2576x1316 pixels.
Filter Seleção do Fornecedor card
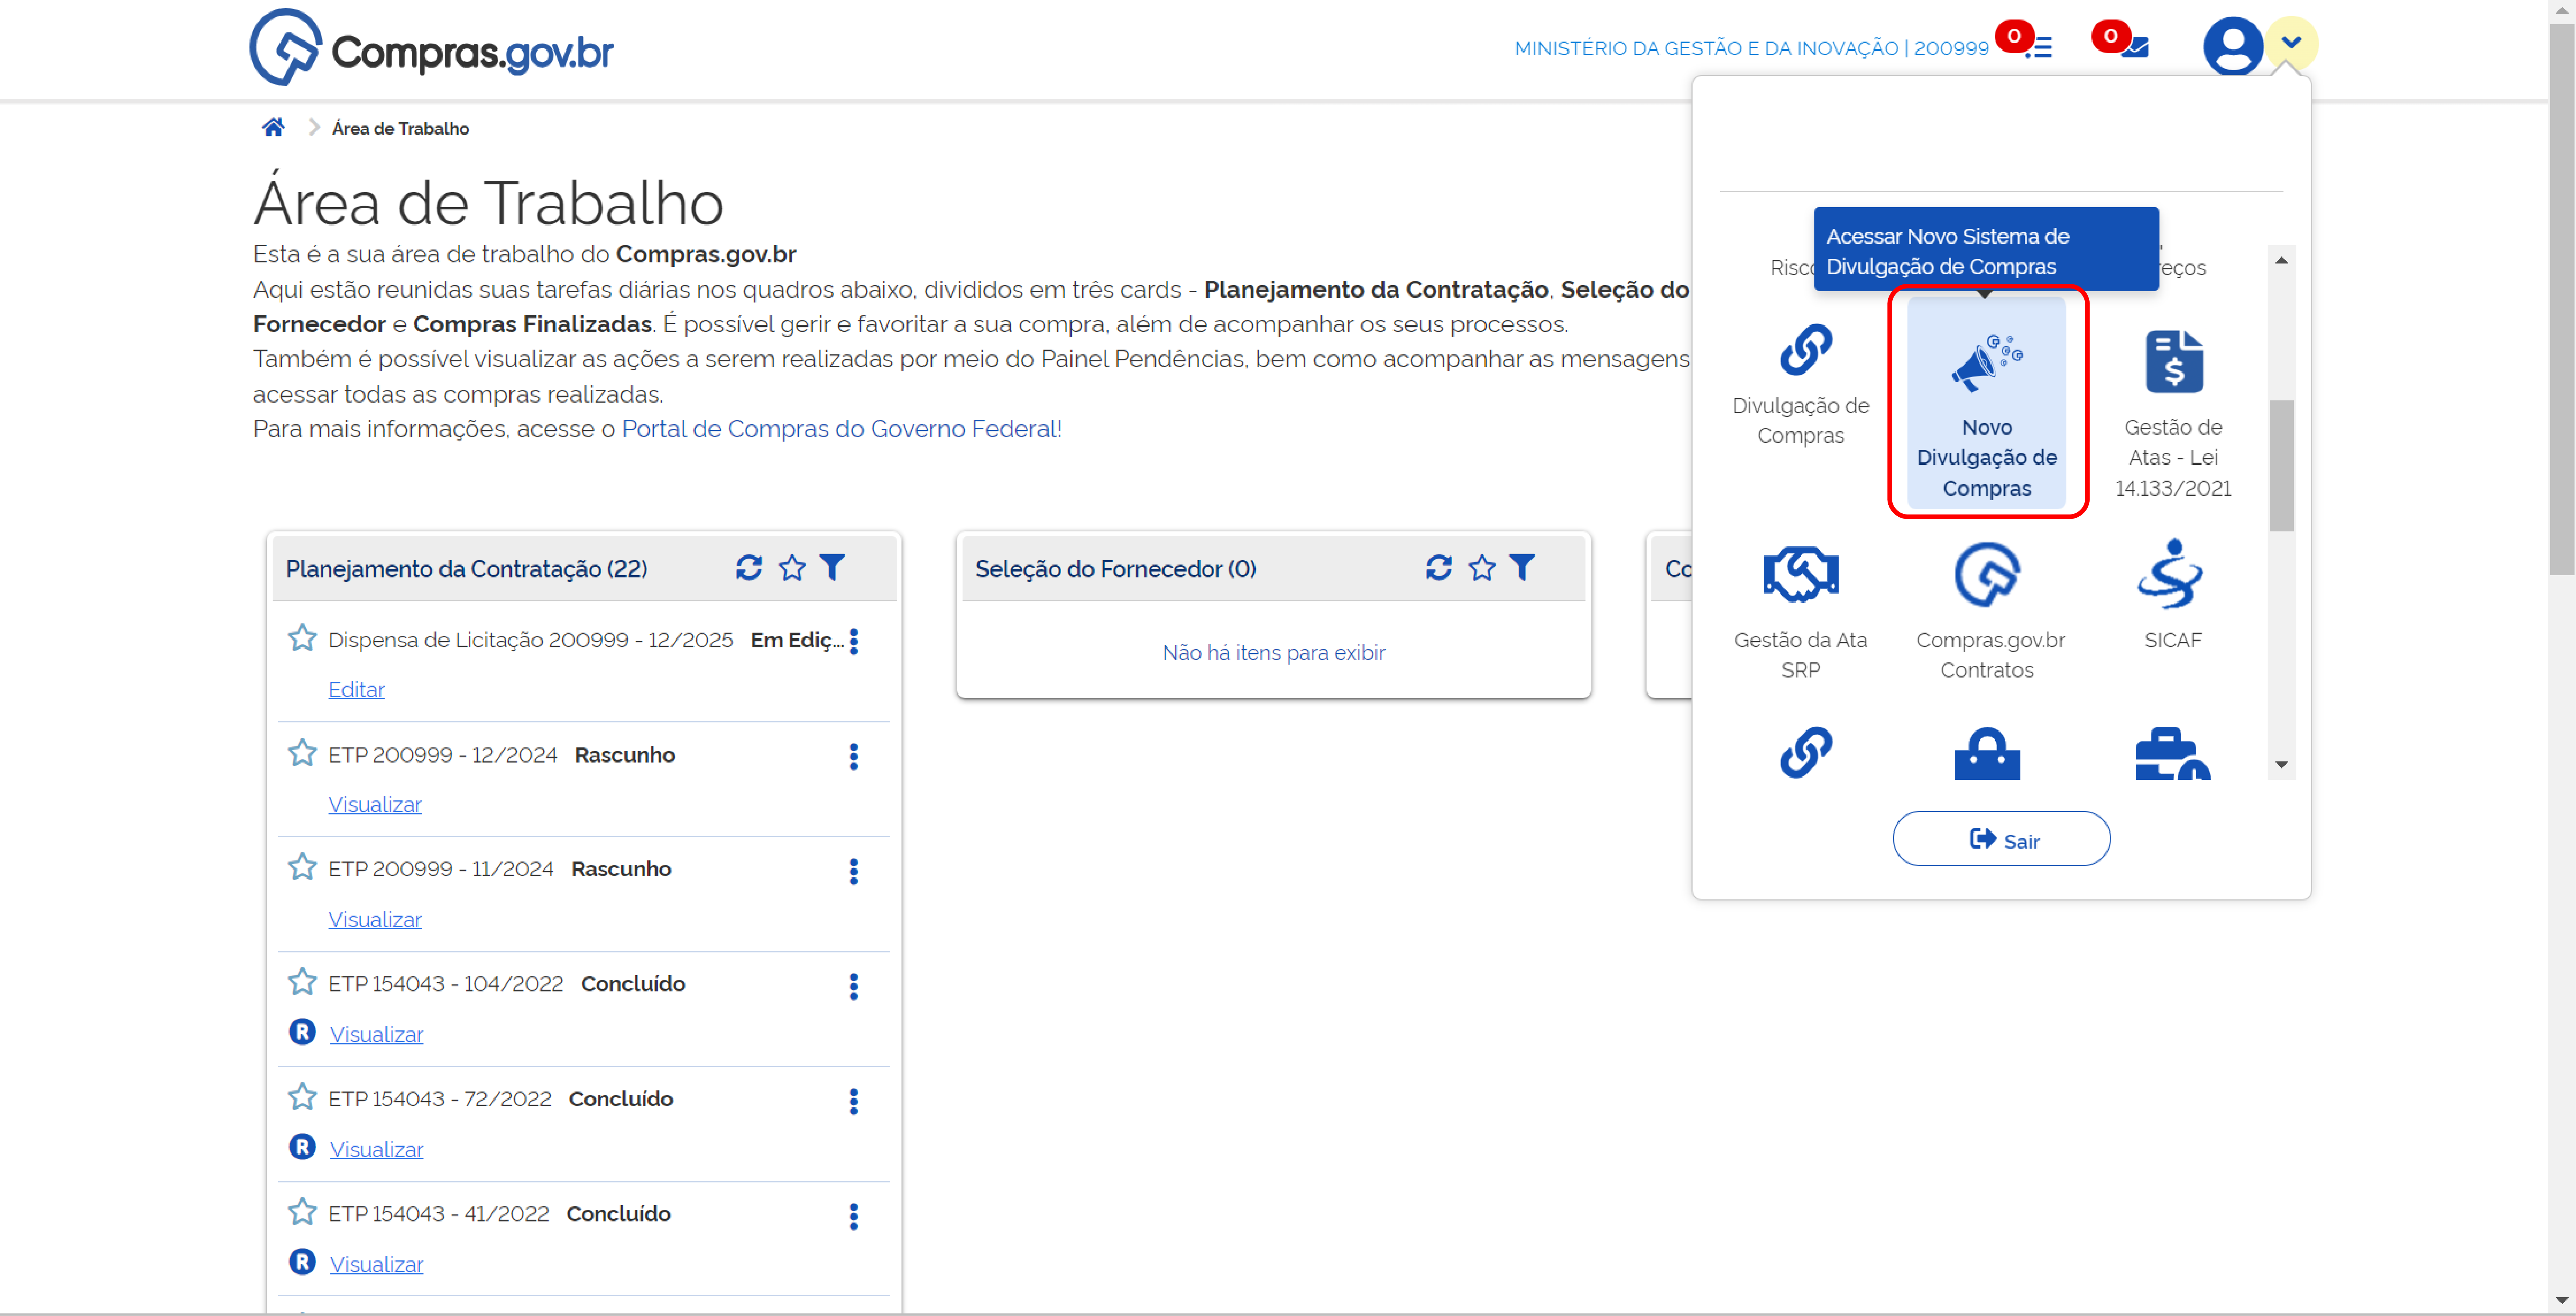coord(1522,567)
